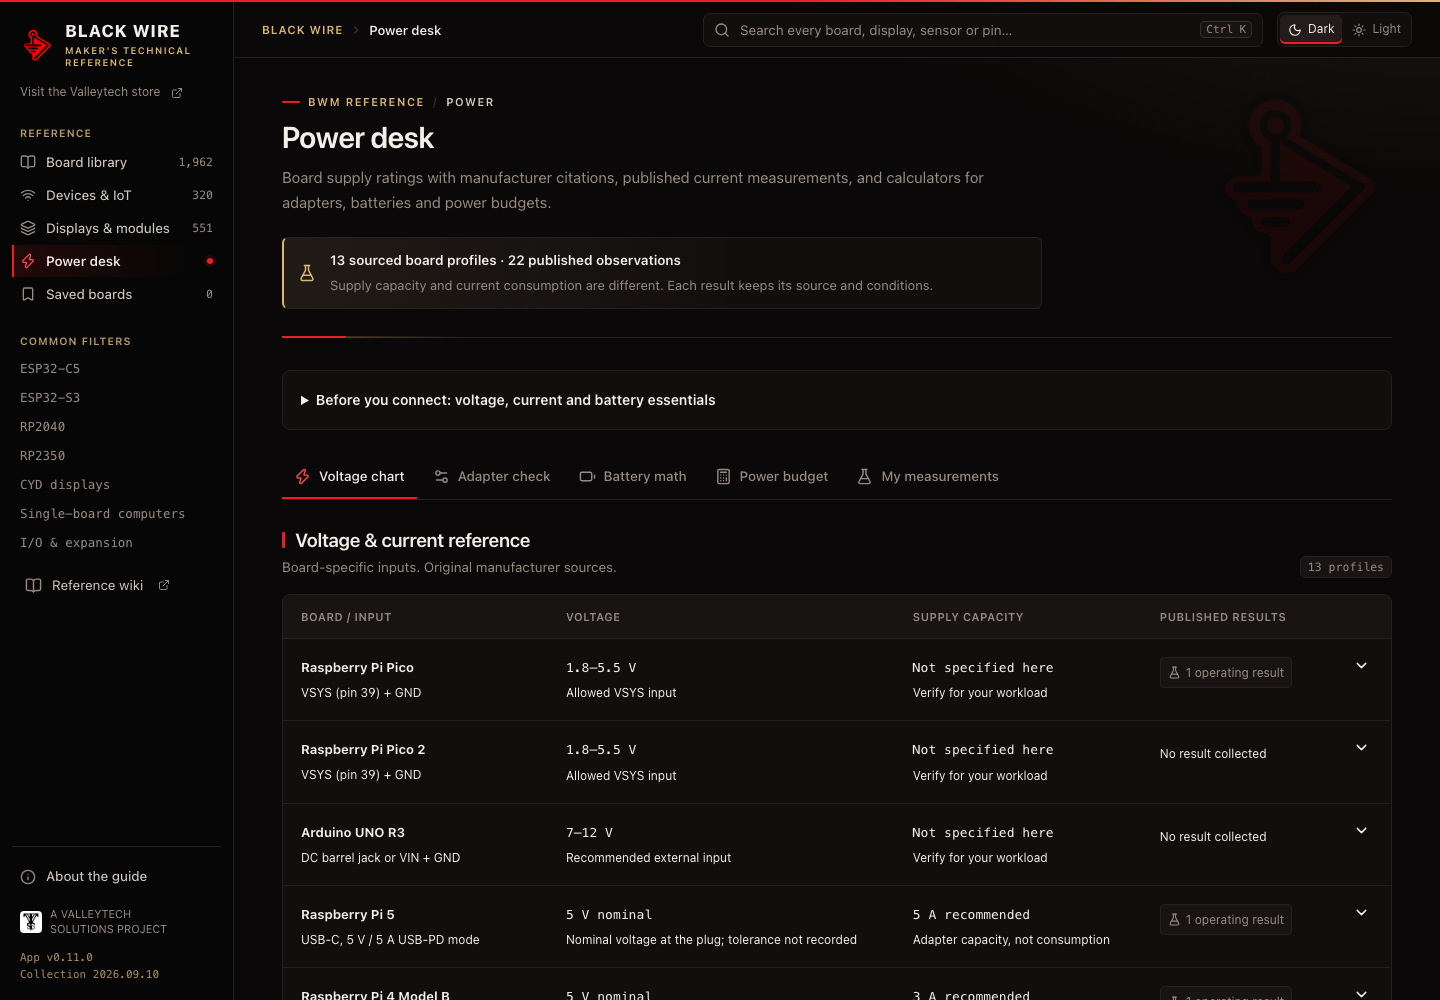
Task: Click the Board library book icon
Action: point(28,162)
